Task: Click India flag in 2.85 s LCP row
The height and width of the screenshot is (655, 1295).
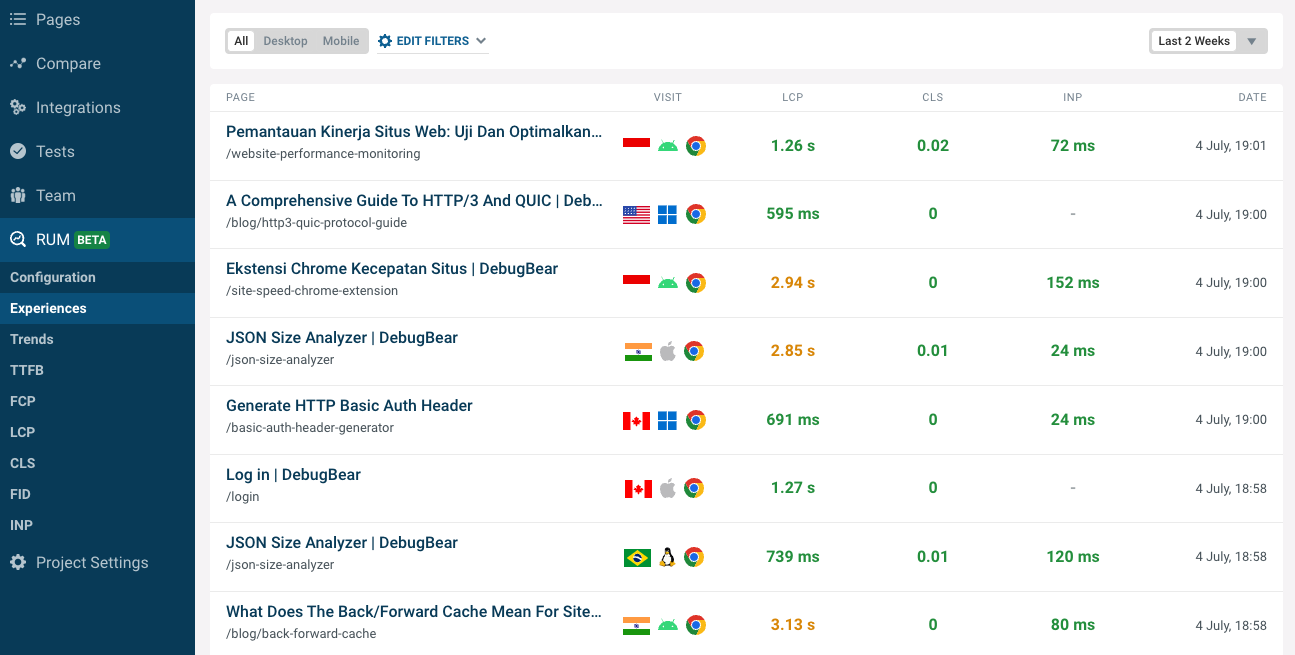Action: (x=637, y=351)
